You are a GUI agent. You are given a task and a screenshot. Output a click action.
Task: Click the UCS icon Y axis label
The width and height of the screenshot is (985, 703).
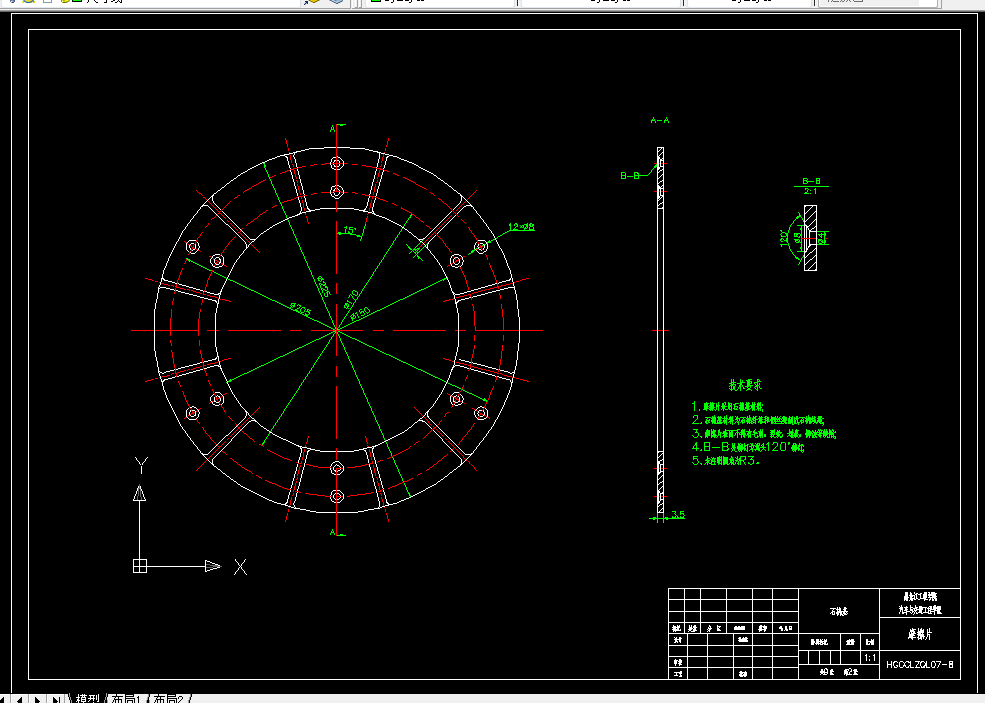pyautogui.click(x=141, y=466)
